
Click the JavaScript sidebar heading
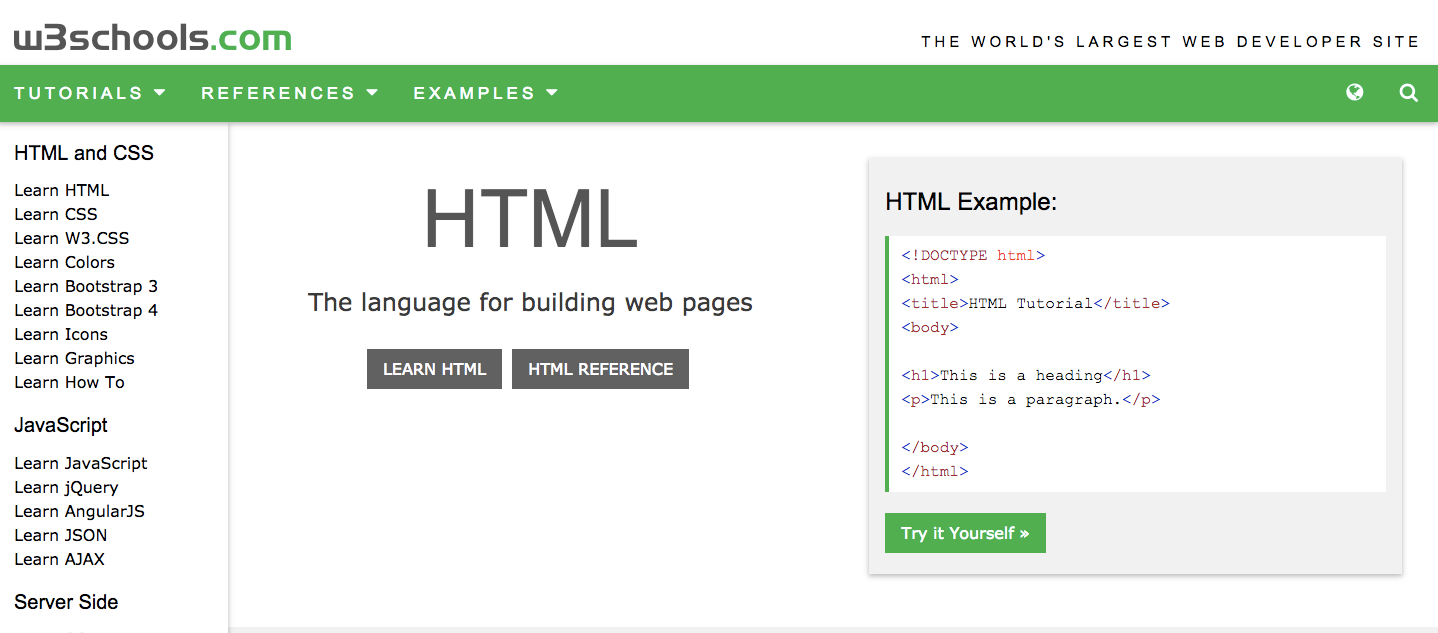click(x=61, y=425)
